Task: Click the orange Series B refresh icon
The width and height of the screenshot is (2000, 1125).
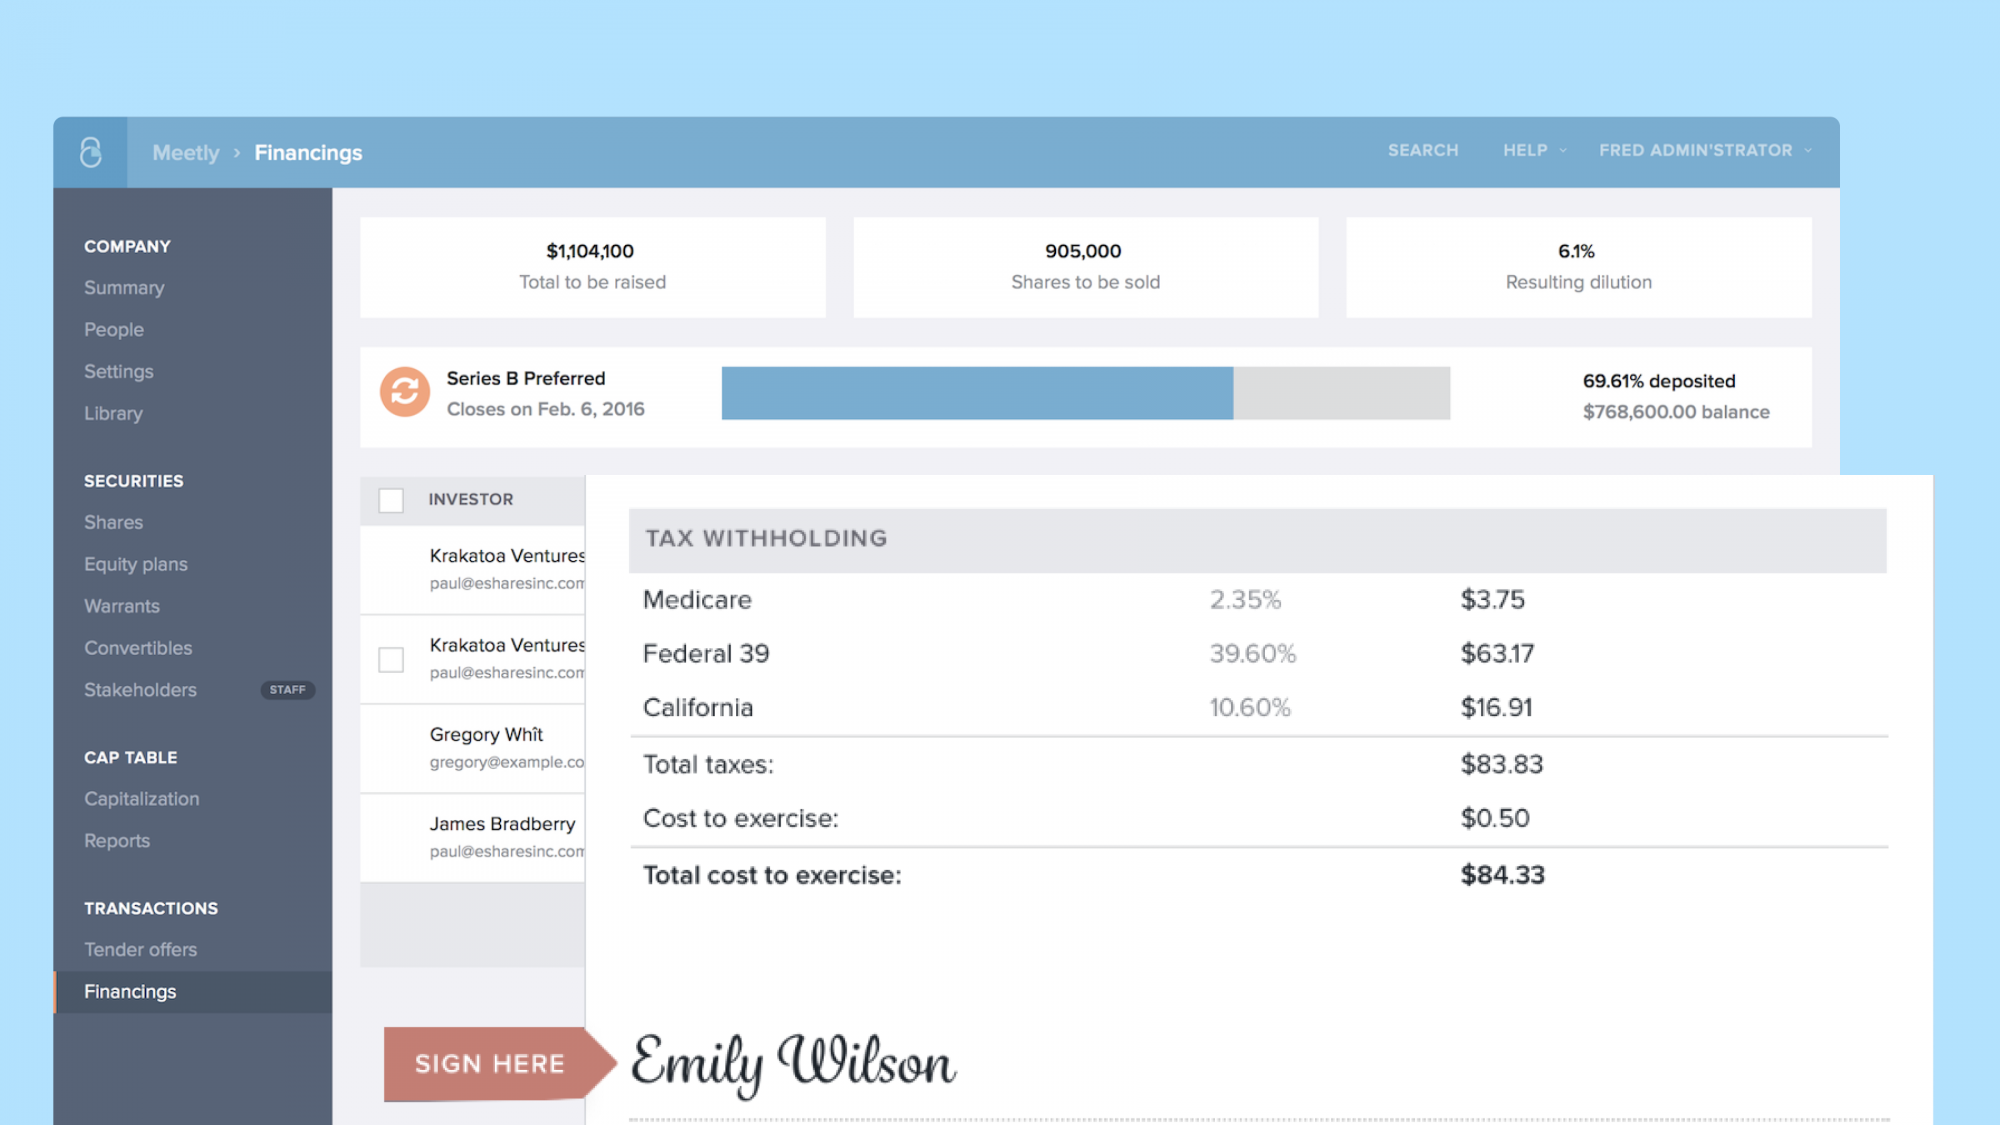Action: [x=404, y=392]
